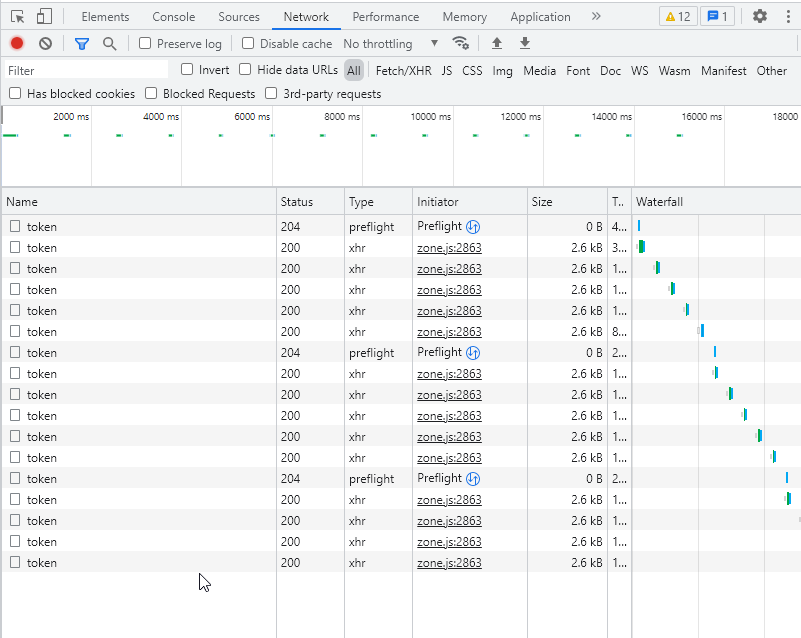
Task: Stop recording network log
Action: [17, 44]
